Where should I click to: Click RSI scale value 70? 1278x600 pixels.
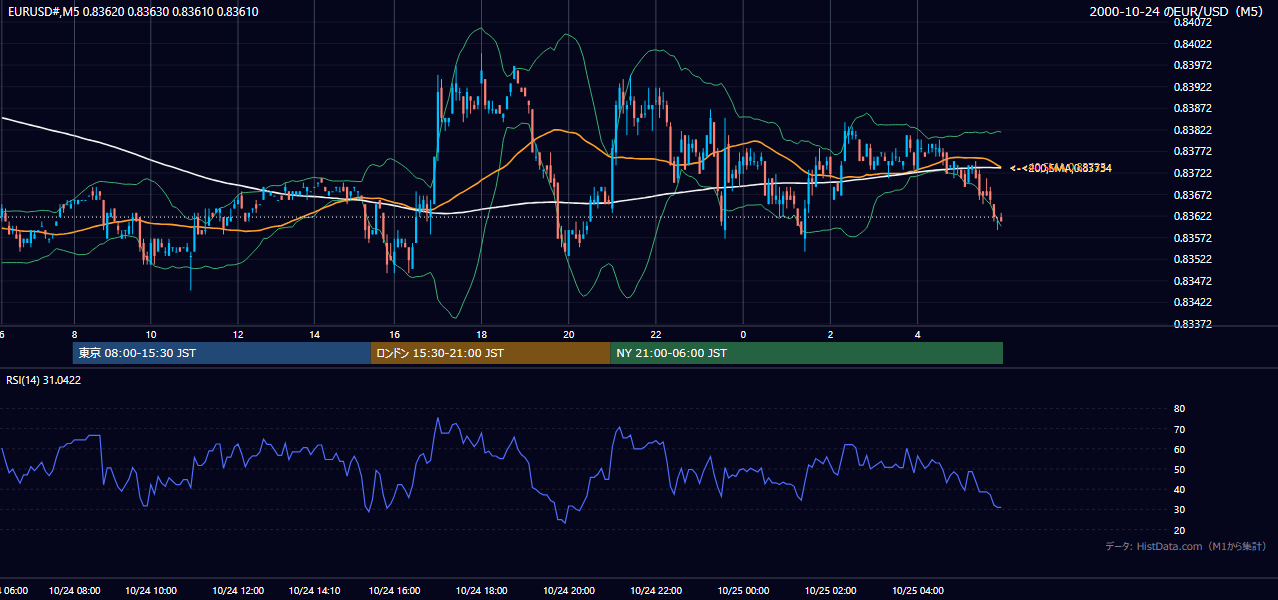pos(1179,429)
